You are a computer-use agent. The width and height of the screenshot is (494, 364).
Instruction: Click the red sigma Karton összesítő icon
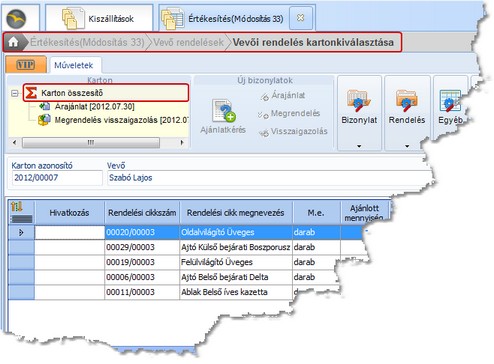click(x=31, y=93)
